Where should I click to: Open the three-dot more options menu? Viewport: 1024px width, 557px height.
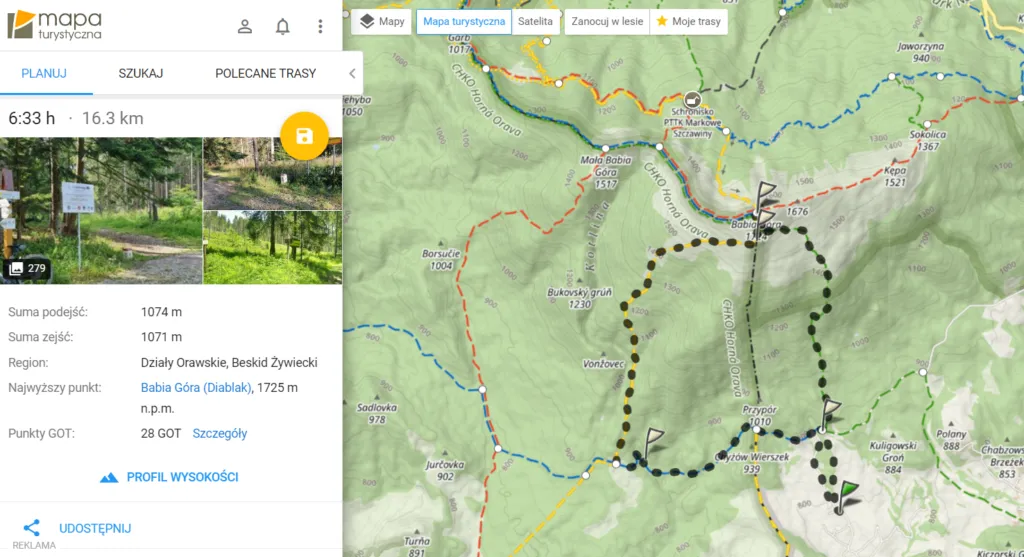[320, 26]
